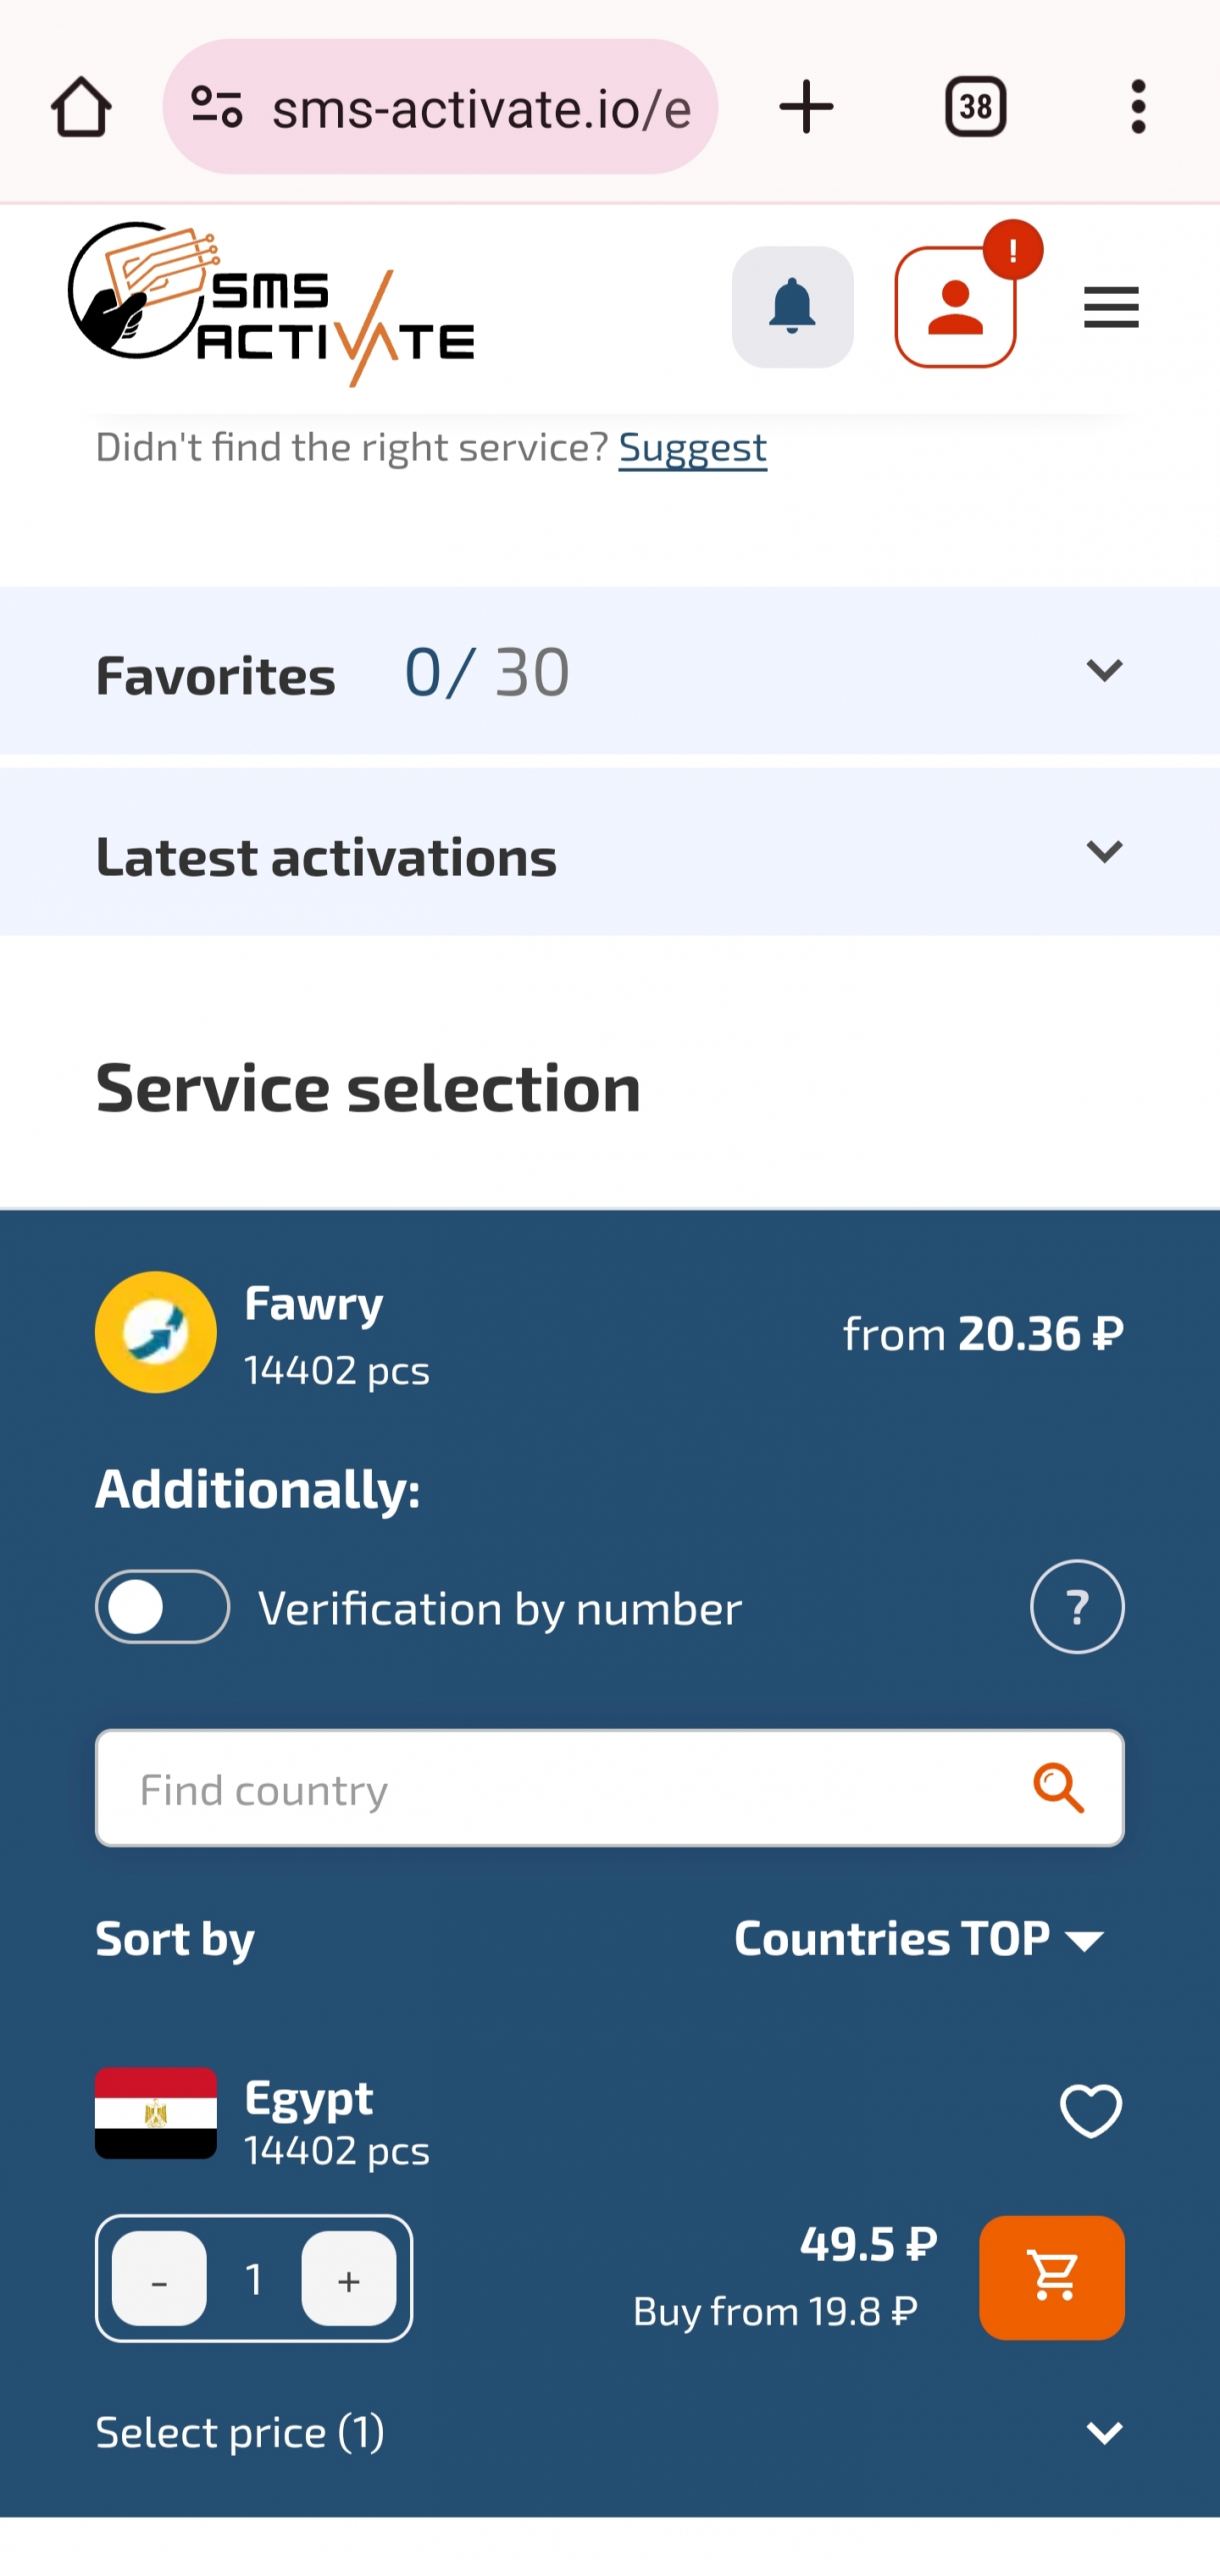Click the Suggest link
Screen dimensions: 1220x2560
(692, 447)
